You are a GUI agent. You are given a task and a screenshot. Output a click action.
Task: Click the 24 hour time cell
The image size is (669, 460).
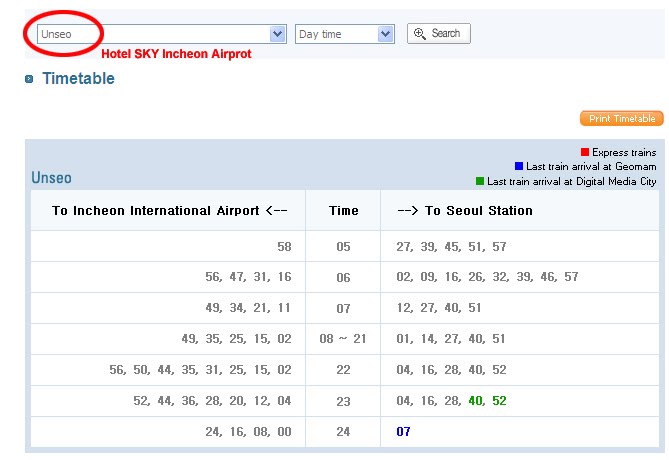[x=343, y=432]
